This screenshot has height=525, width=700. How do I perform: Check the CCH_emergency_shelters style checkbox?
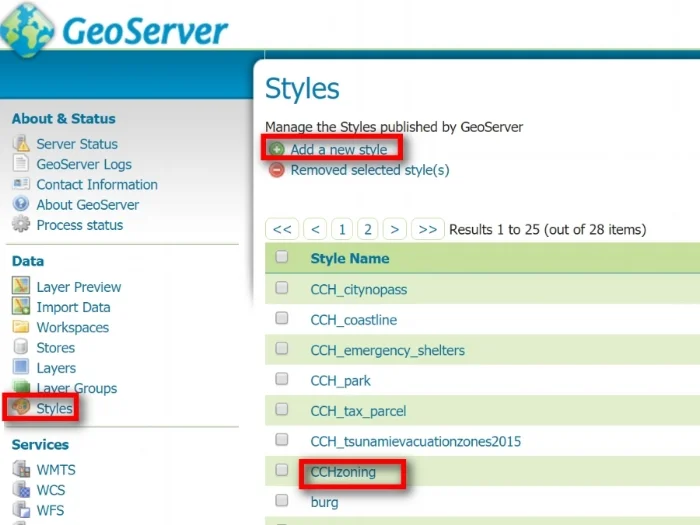pos(282,348)
